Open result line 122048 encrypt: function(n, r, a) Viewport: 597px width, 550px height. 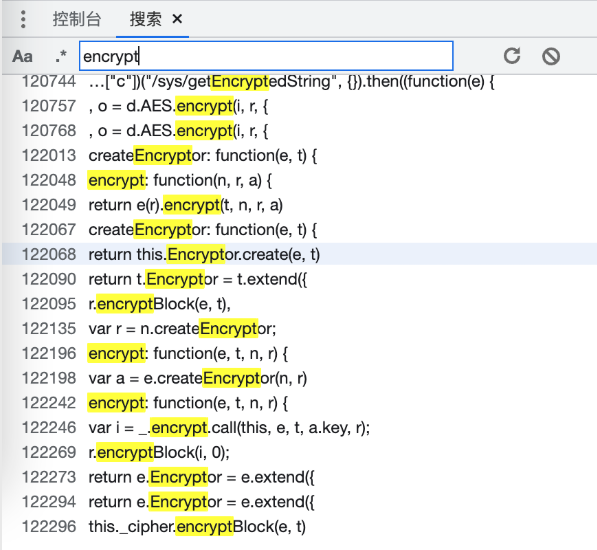pyautogui.click(x=299, y=180)
